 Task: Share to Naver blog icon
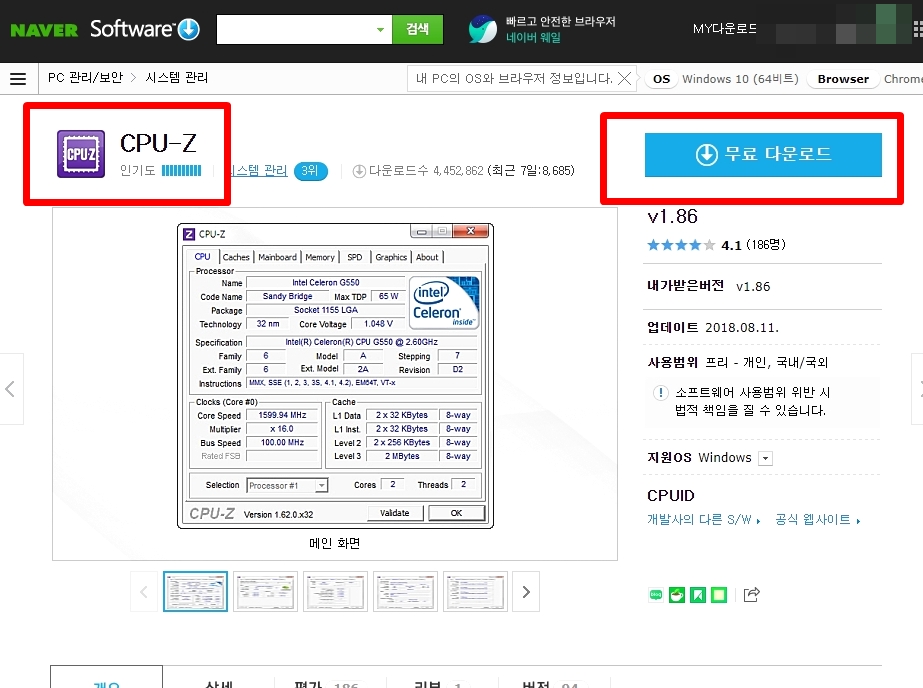(656, 595)
